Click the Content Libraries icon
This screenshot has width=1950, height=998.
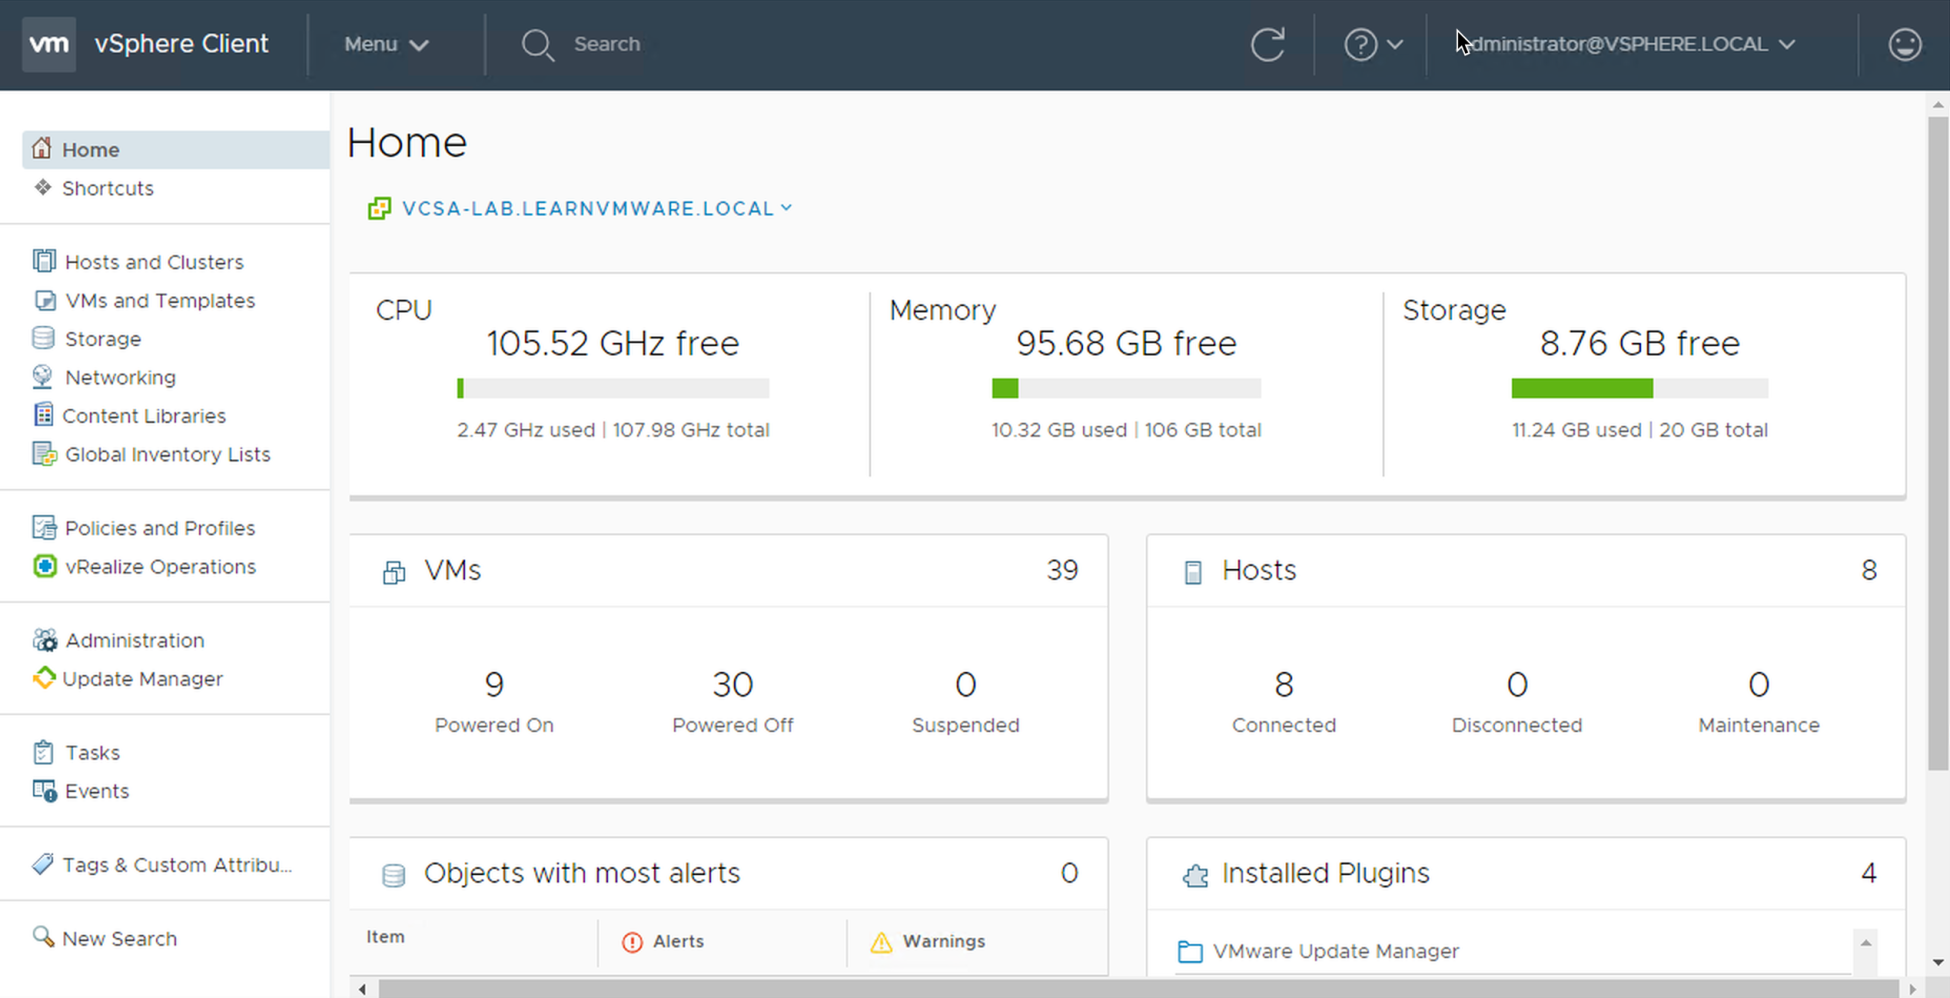[x=43, y=415]
